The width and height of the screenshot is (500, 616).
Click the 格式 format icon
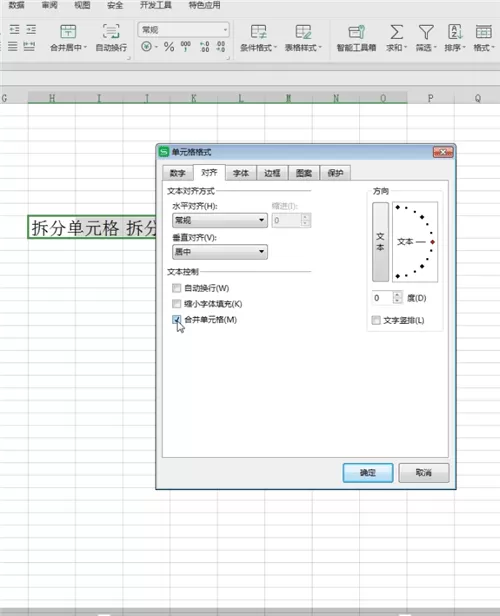click(484, 32)
